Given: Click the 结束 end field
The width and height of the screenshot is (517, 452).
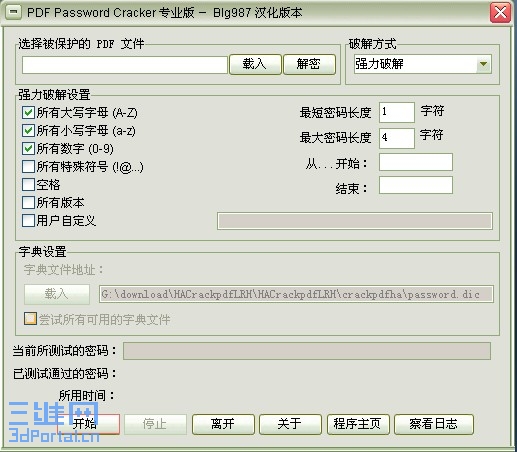Looking at the screenshot, I should 416,185.
